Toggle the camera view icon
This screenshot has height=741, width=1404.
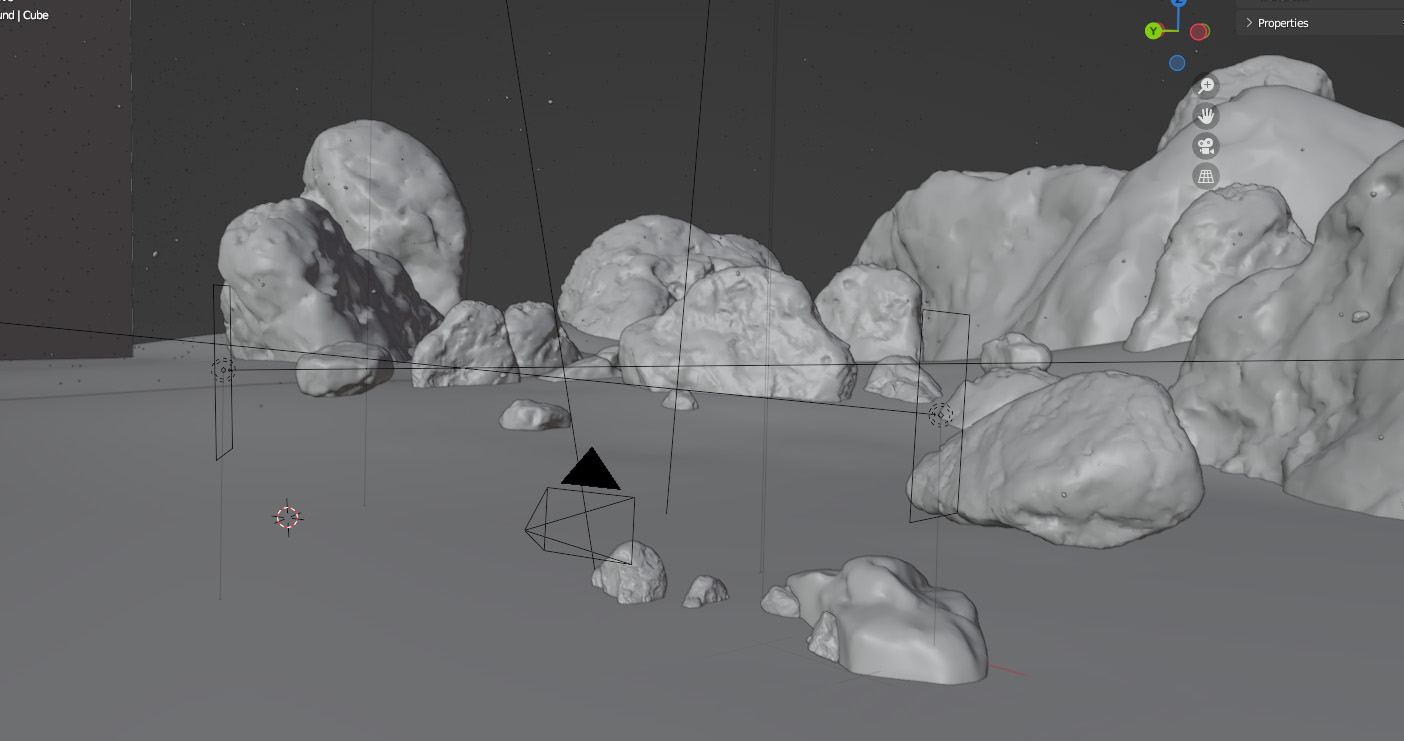click(1206, 146)
